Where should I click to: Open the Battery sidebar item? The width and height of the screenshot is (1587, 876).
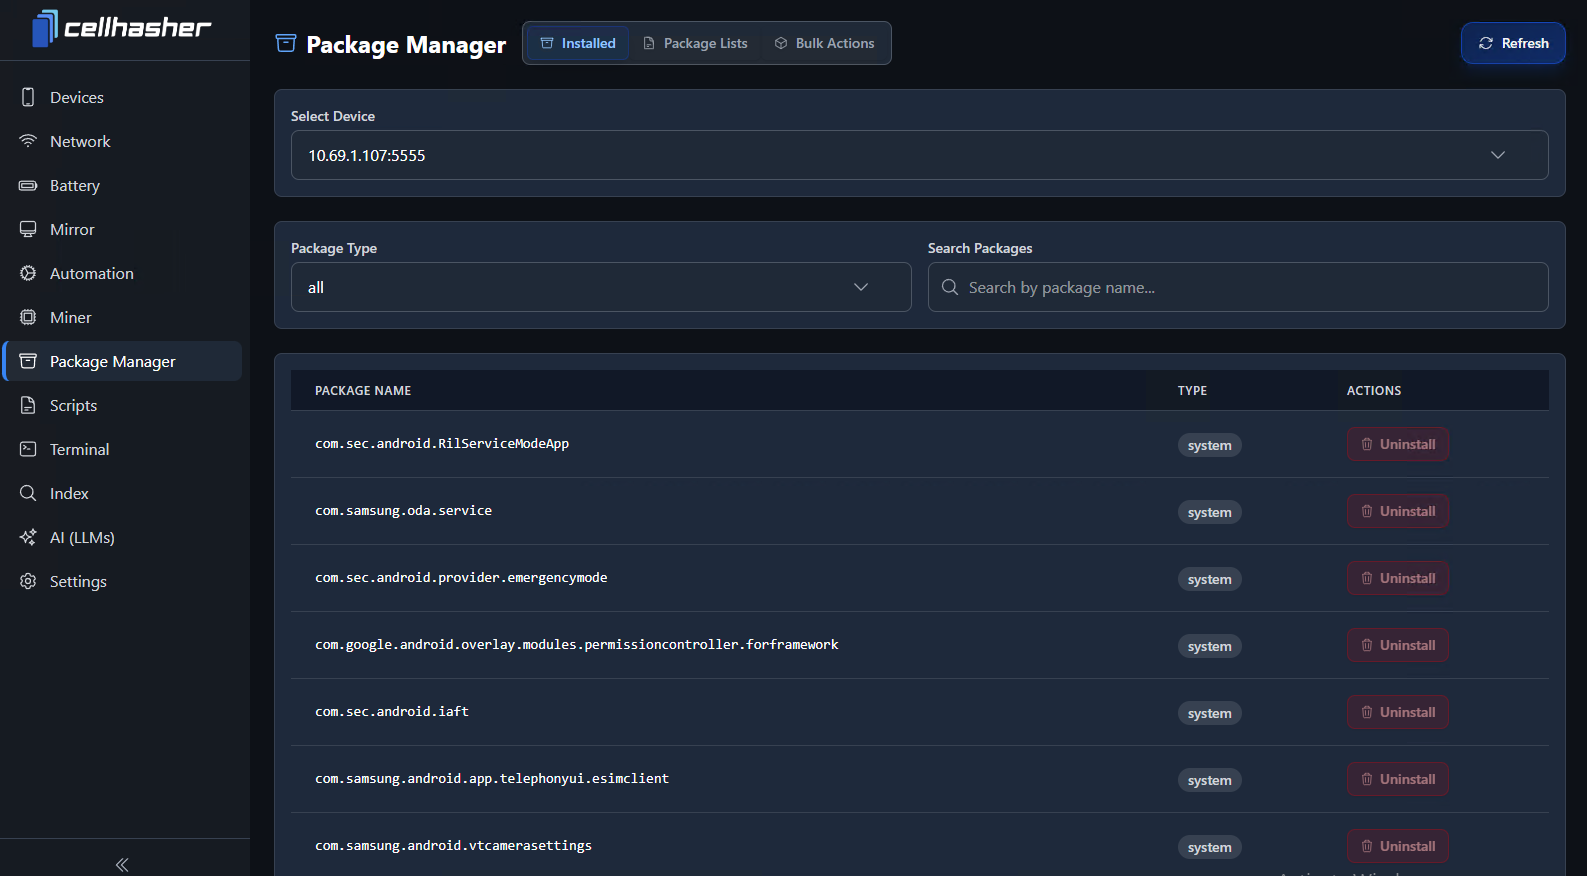click(x=74, y=185)
